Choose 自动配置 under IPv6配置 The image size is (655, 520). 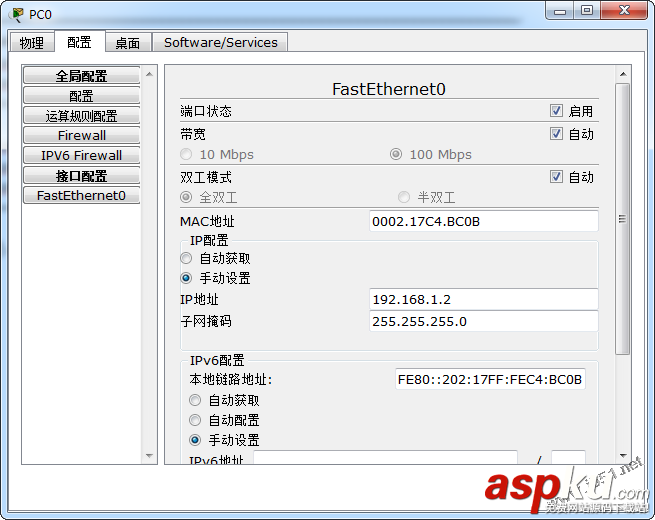(195, 420)
